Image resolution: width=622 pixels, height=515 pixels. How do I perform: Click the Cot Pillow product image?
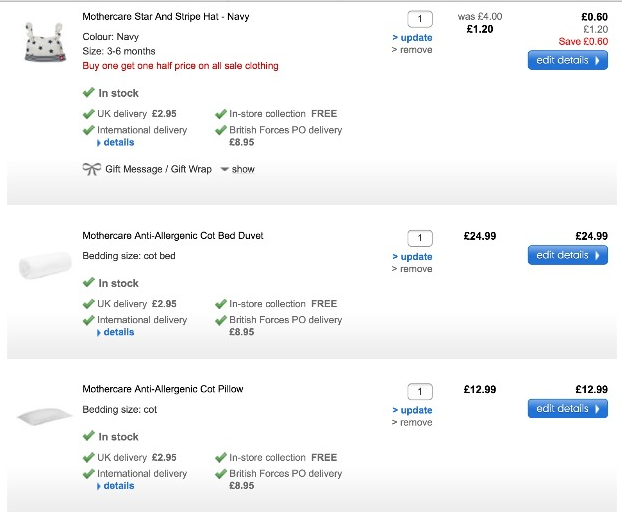tap(43, 416)
